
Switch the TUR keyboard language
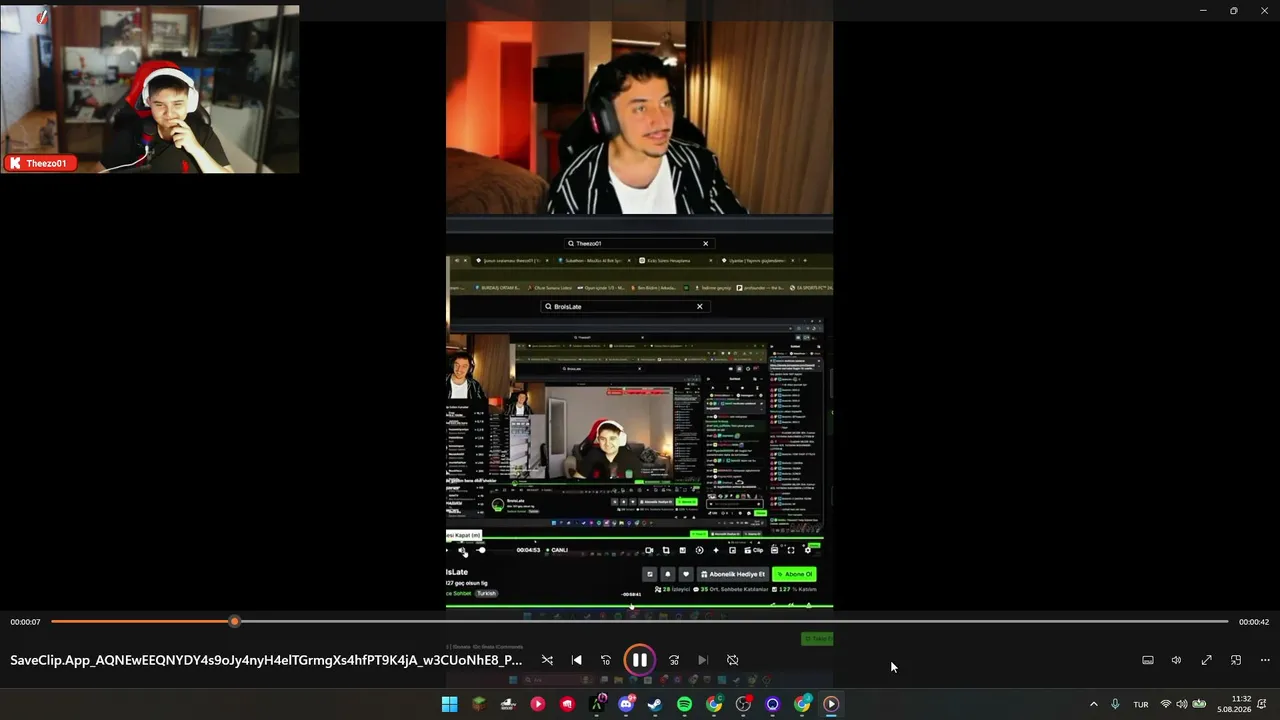click(1141, 704)
